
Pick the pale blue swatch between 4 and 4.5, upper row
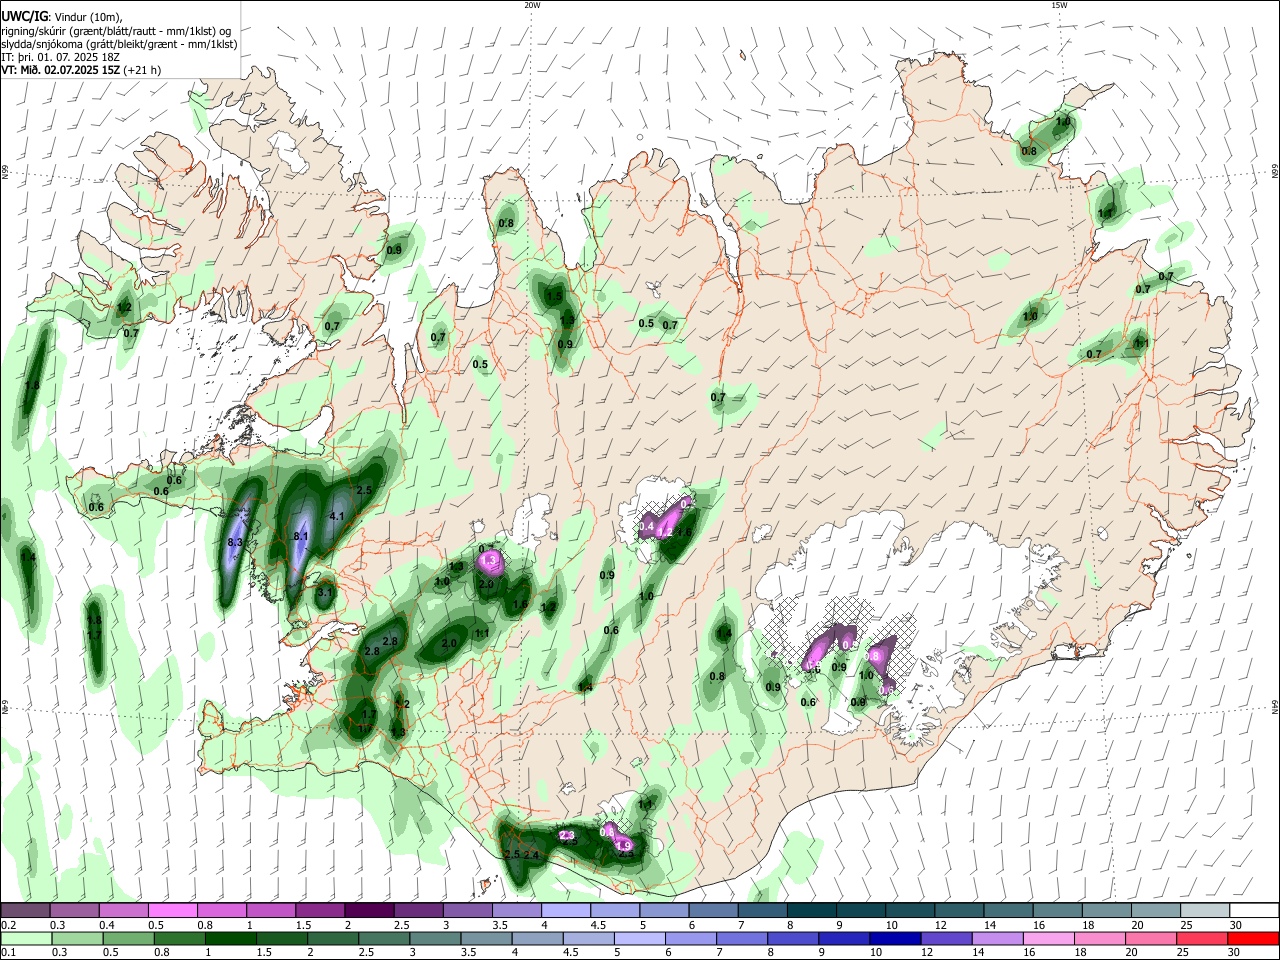(565, 911)
